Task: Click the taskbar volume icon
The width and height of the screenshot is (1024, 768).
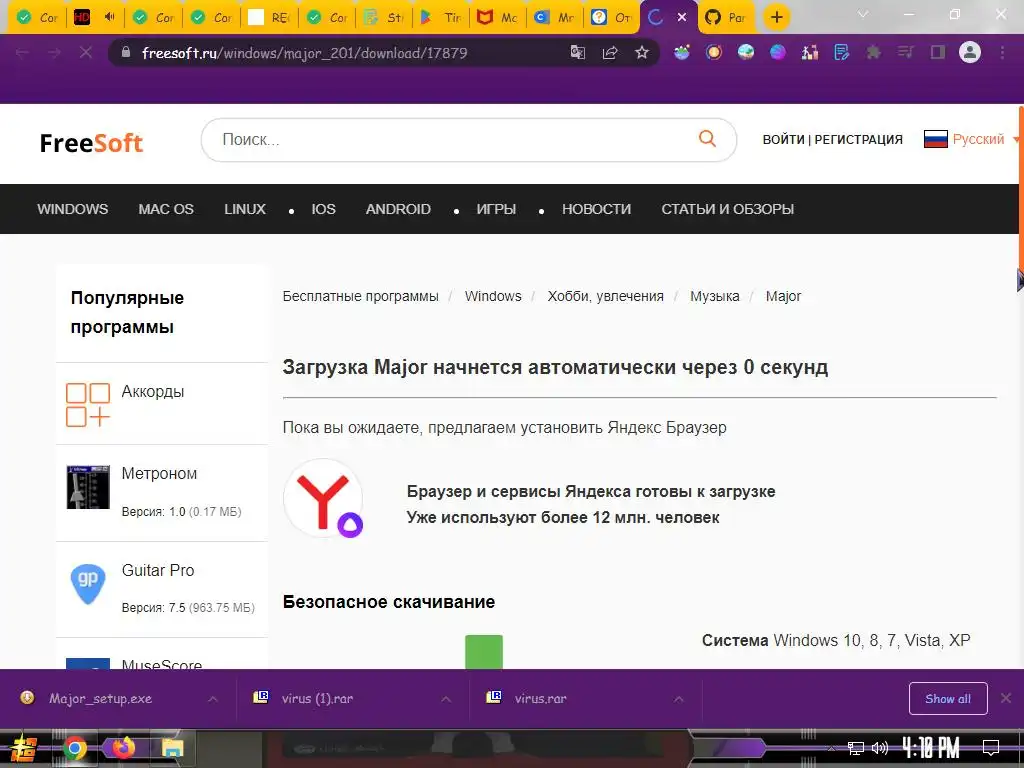Action: pyautogui.click(x=880, y=748)
